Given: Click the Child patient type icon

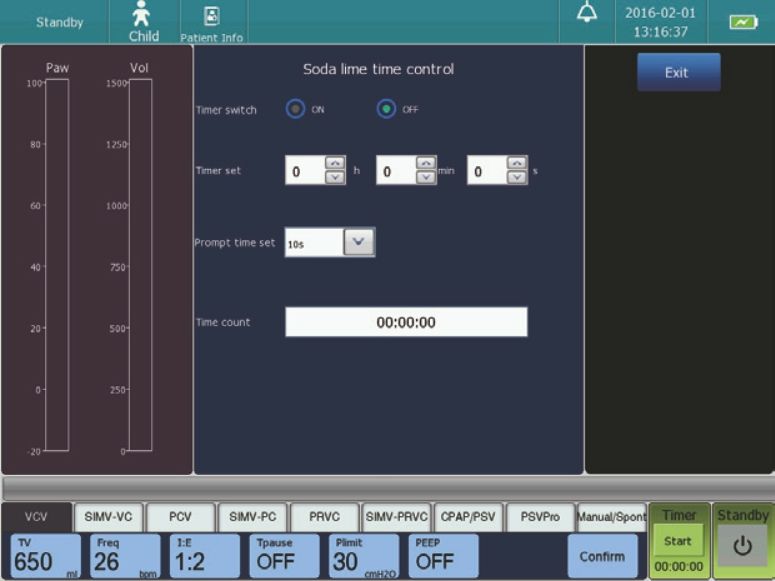Looking at the screenshot, I should point(143,21).
